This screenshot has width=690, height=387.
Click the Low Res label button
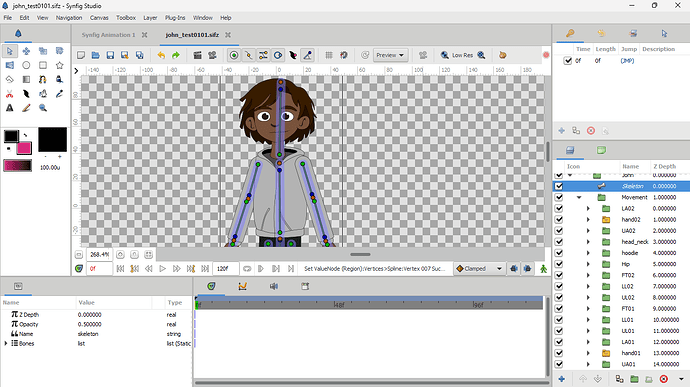click(462, 55)
